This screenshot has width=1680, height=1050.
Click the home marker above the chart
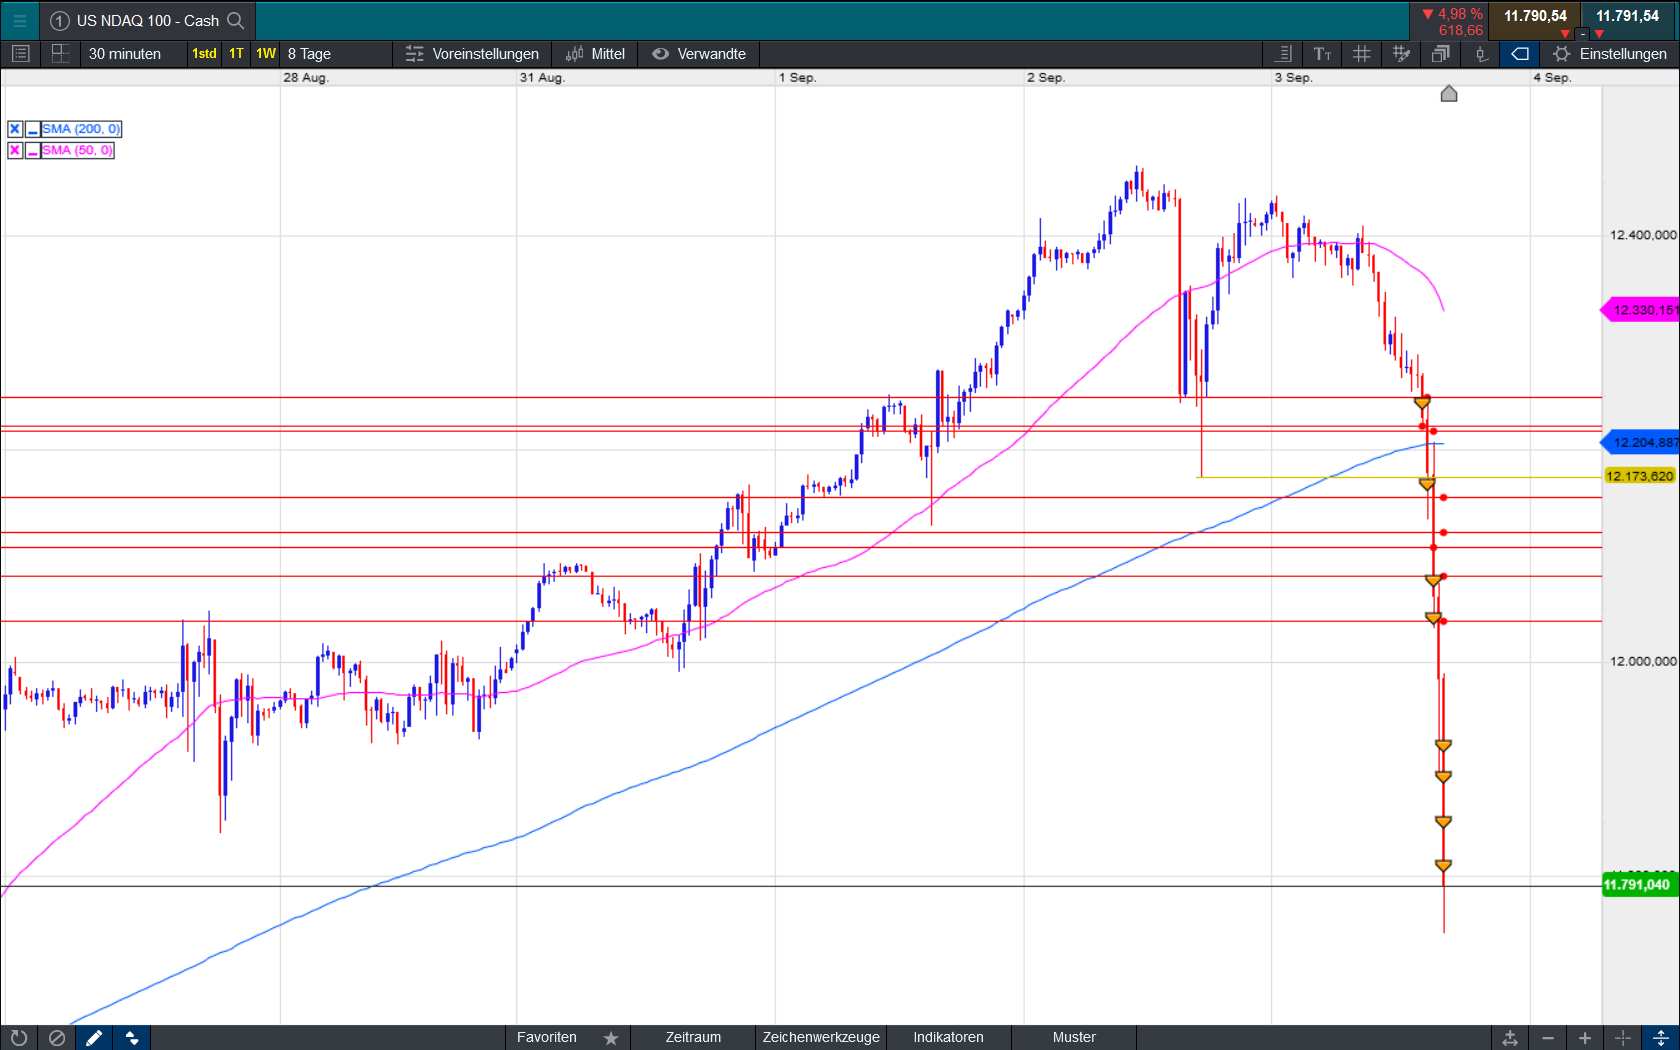click(x=1449, y=93)
